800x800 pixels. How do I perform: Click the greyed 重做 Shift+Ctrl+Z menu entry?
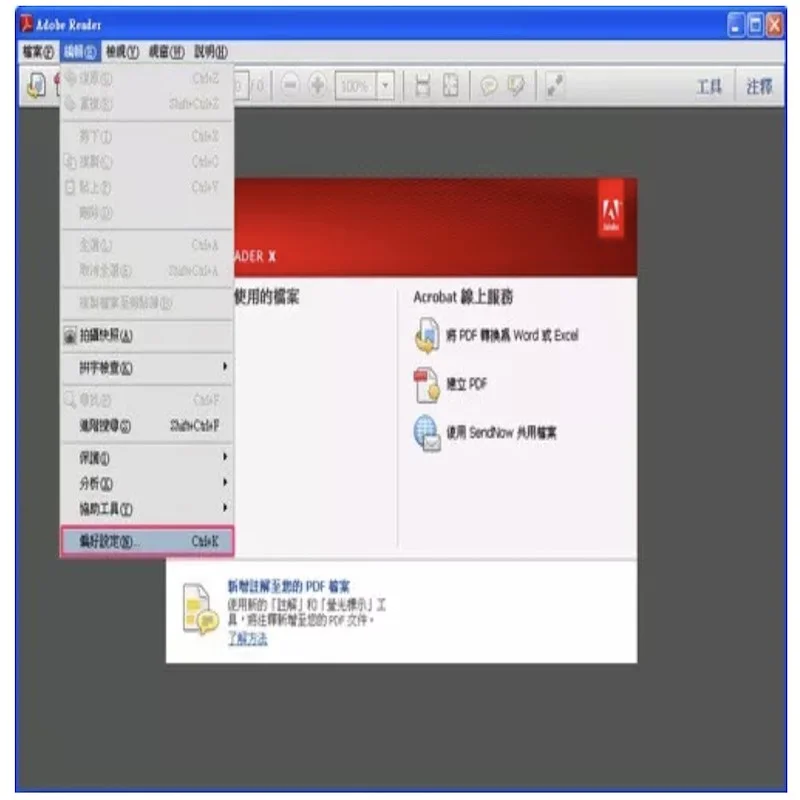(x=147, y=104)
